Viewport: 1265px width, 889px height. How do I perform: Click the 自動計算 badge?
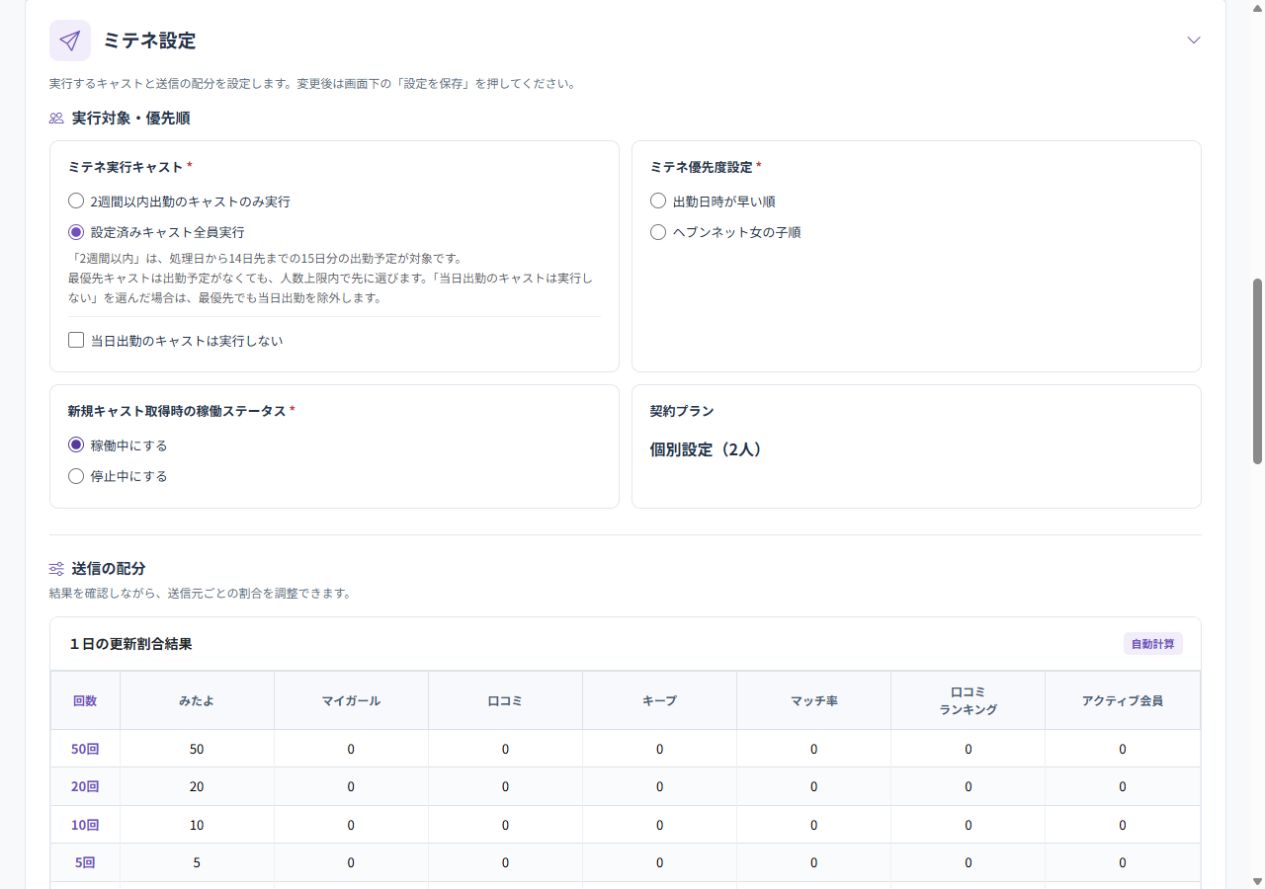pos(1153,644)
